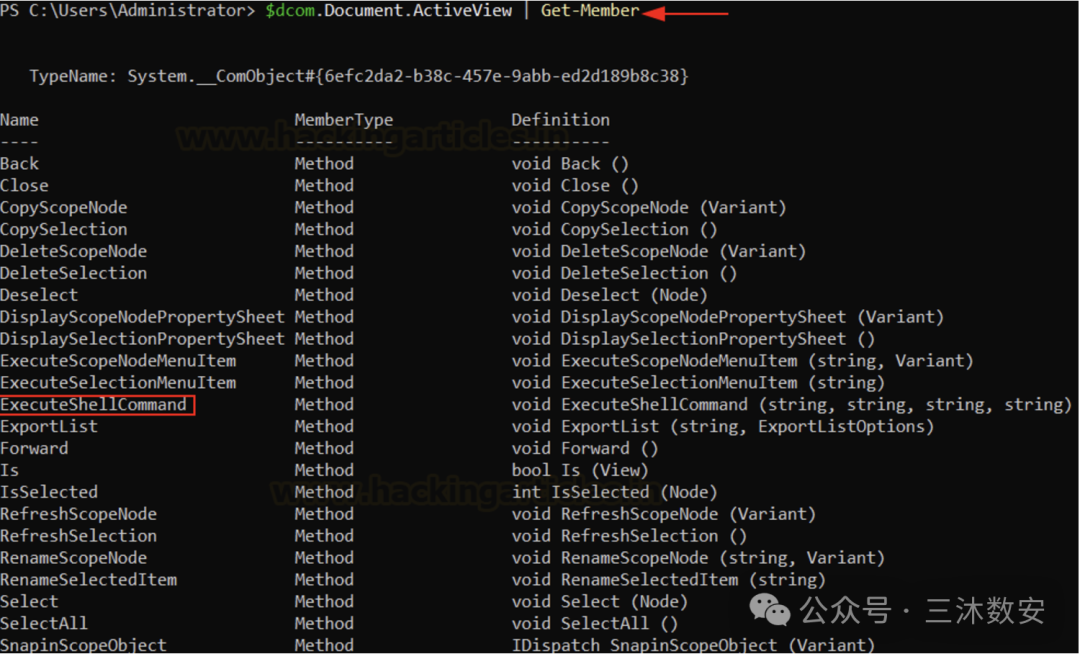Click Method in the ExecuteShellCommand row
Image resolution: width=1080 pixels, height=654 pixels.
(x=324, y=405)
